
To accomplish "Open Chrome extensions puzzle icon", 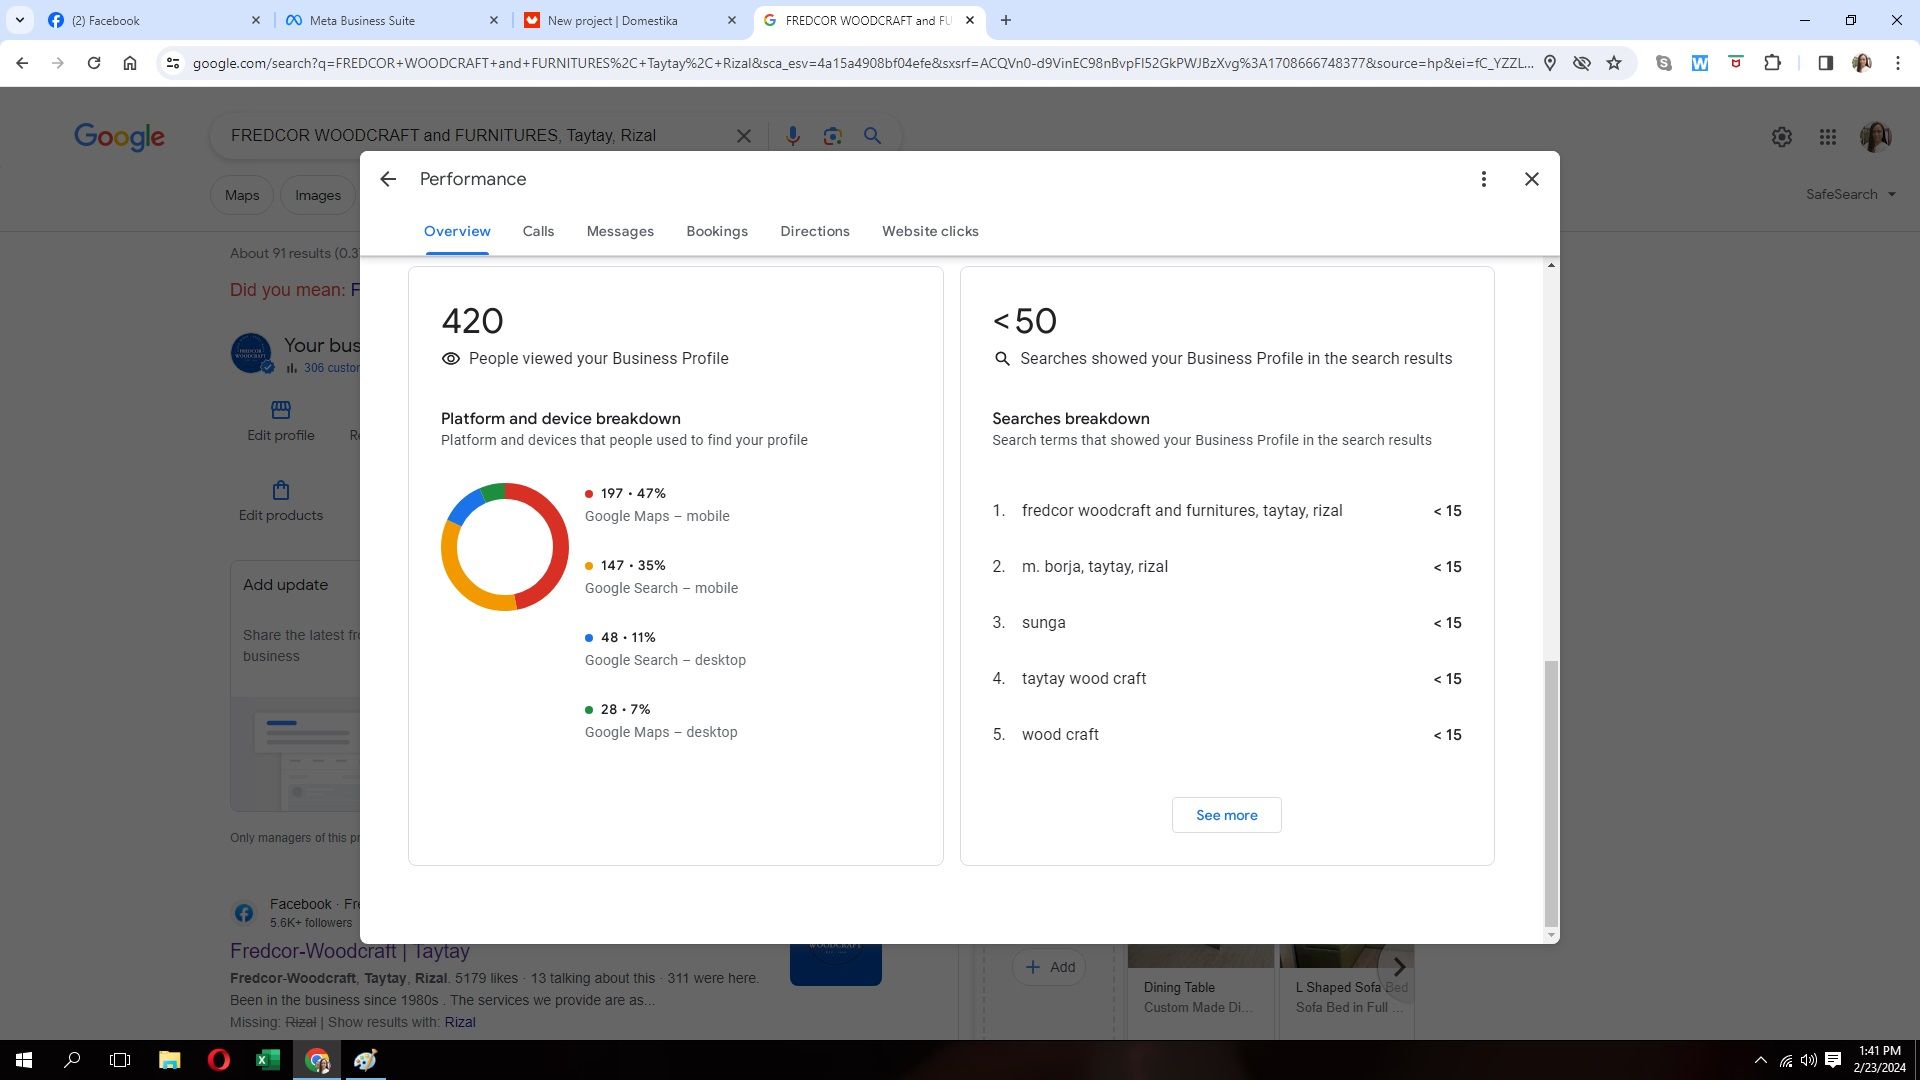I will 1772,63.
